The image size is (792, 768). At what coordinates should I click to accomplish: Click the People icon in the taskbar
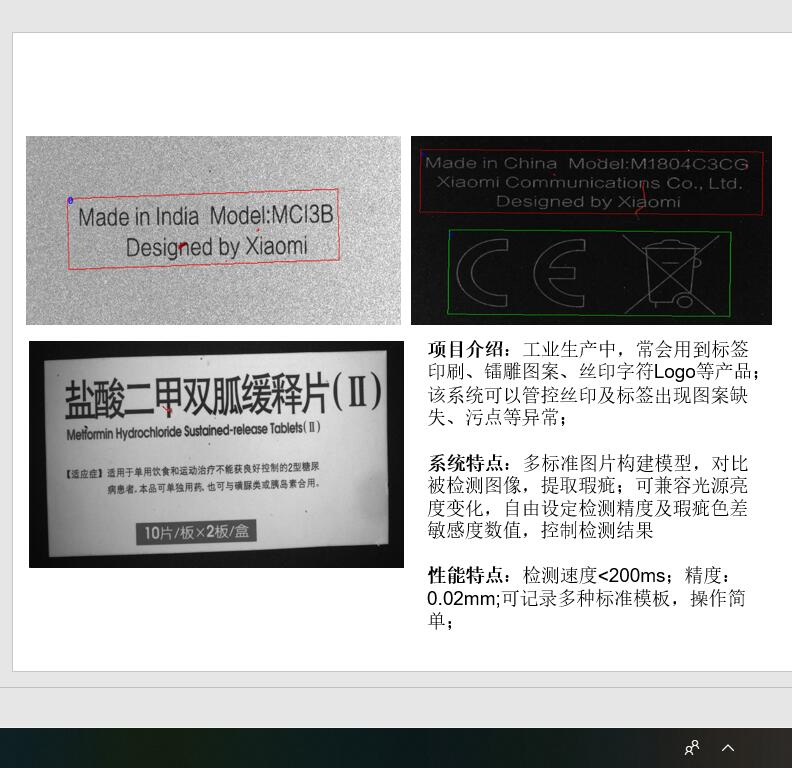pyautogui.click(x=691, y=748)
